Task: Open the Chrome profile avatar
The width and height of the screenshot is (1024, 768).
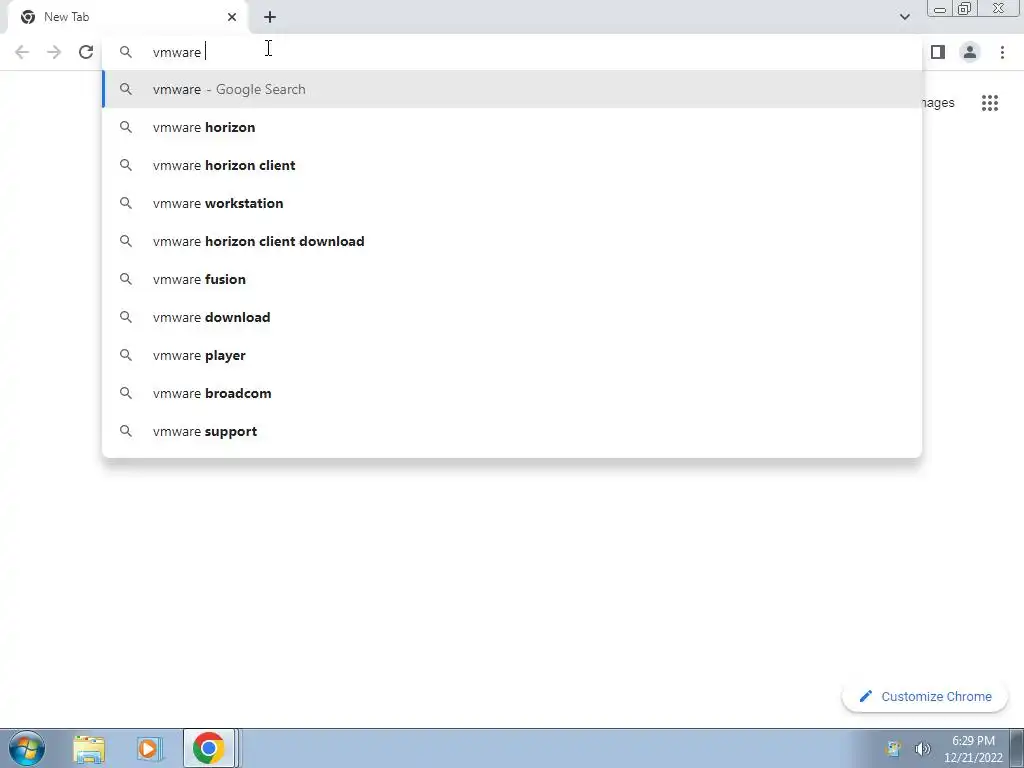Action: pos(970,52)
